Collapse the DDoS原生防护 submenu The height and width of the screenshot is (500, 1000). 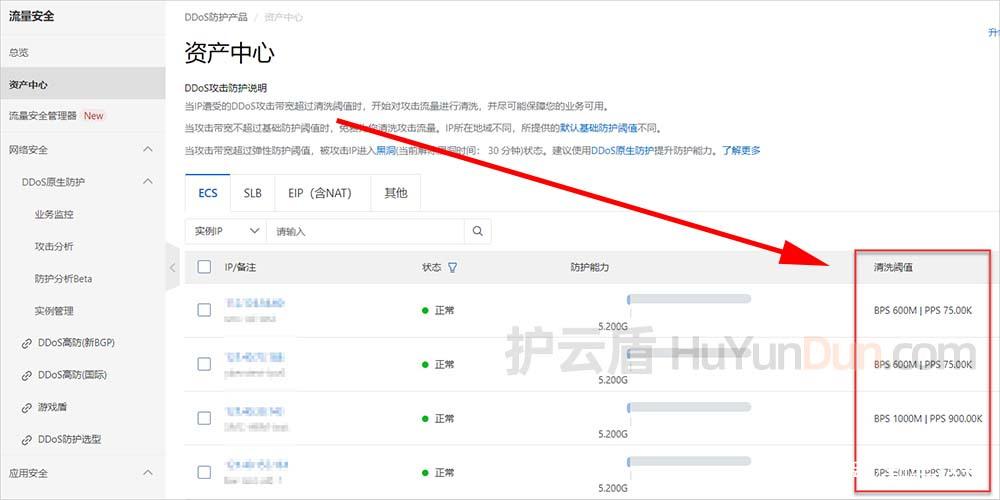click(x=148, y=182)
